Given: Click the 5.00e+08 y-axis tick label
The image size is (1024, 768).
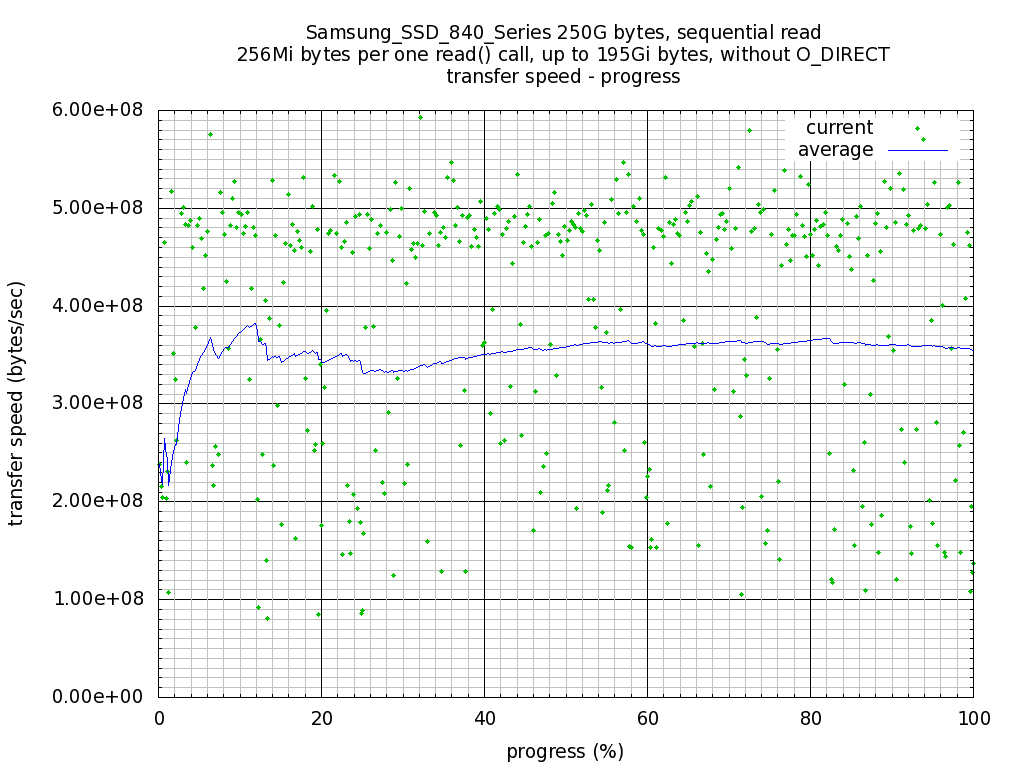Looking at the screenshot, I should tap(97, 208).
